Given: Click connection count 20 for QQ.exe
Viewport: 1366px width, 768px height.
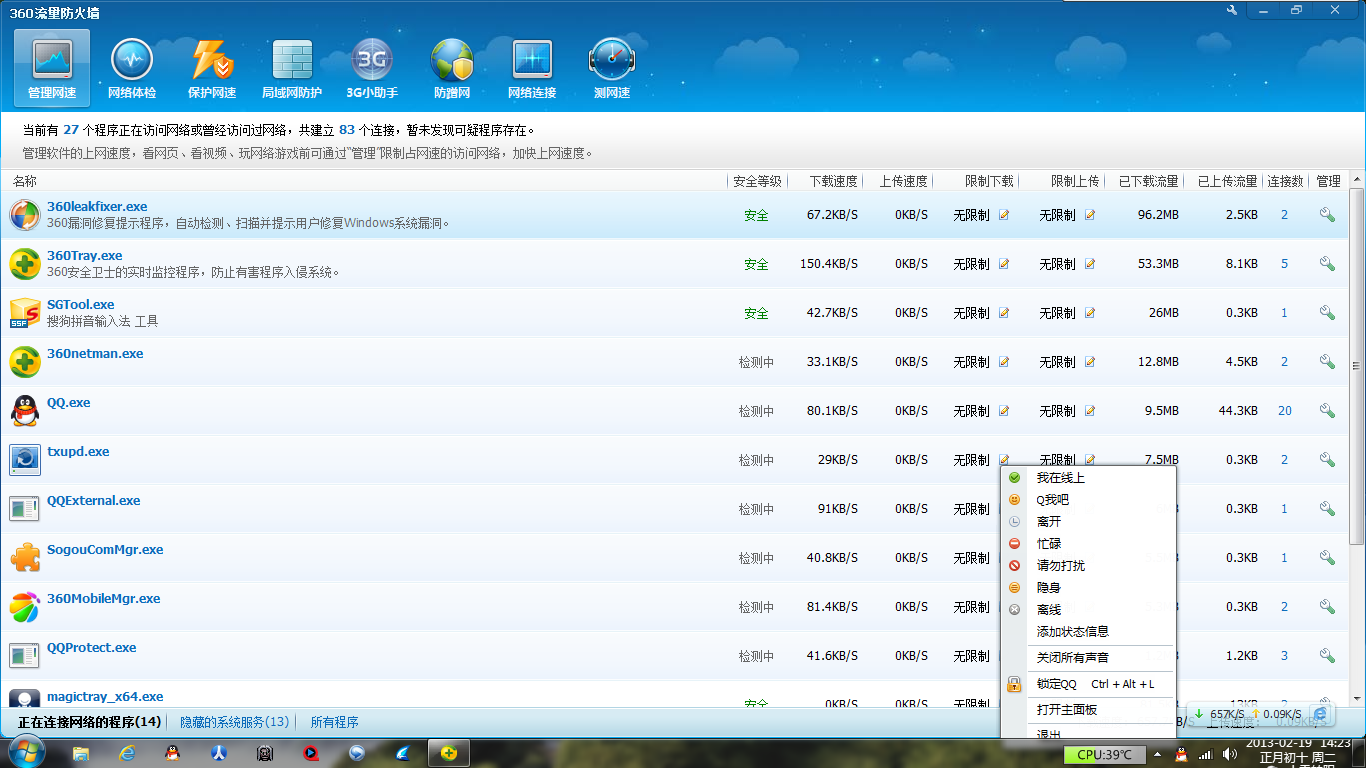Looking at the screenshot, I should pos(1285,411).
